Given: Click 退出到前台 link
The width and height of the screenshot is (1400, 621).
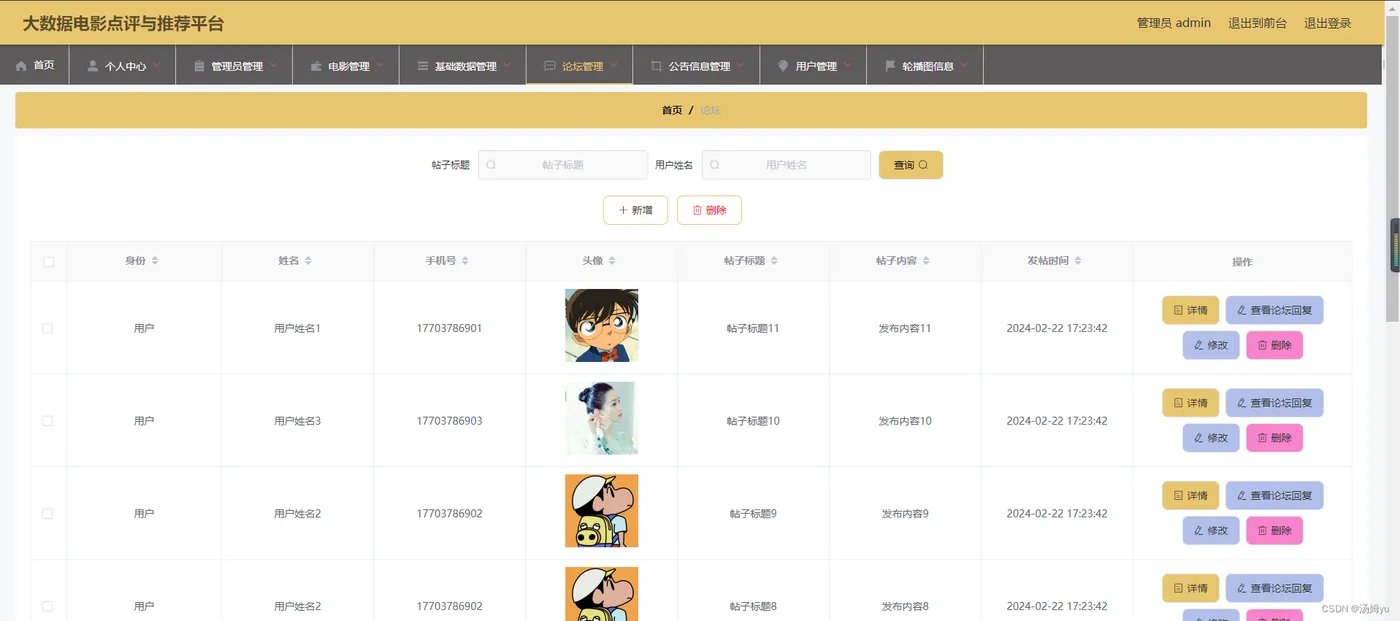Looking at the screenshot, I should coord(1257,23).
